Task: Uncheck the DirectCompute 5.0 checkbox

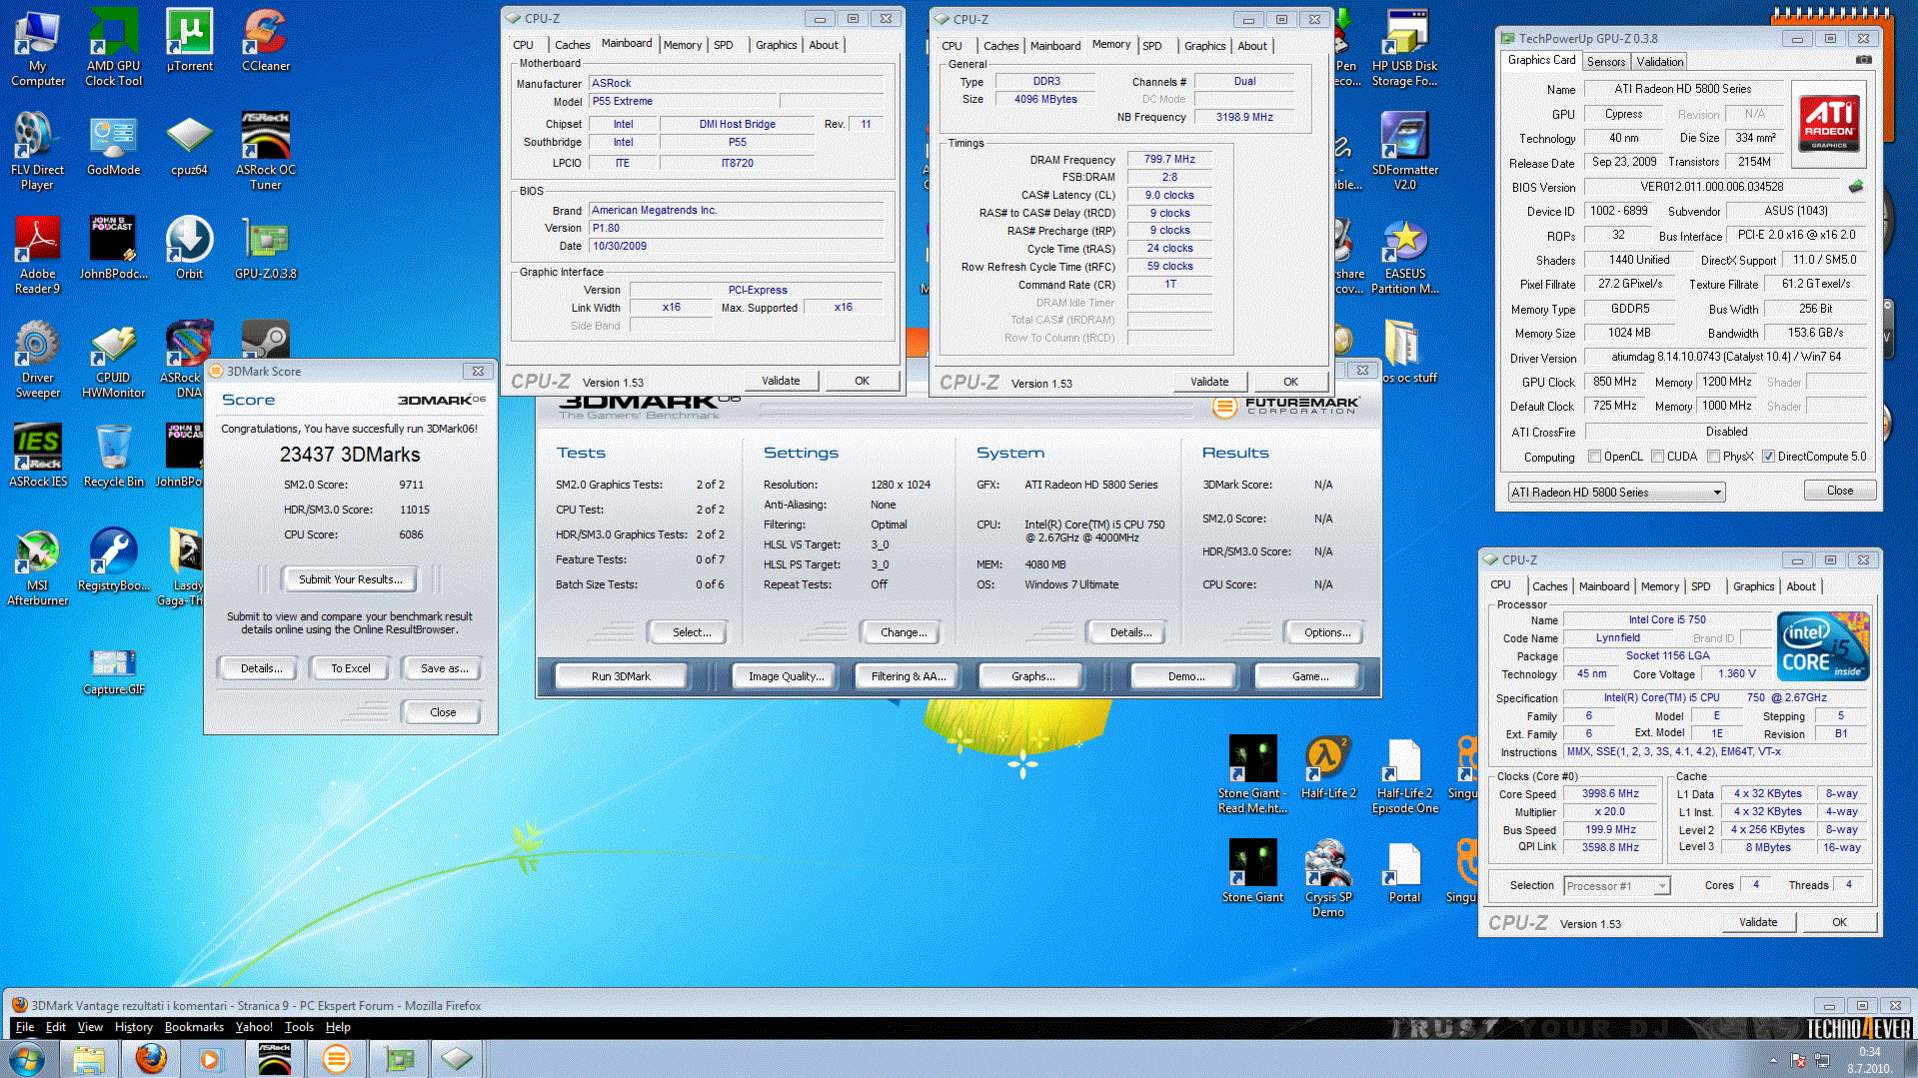Action: 1768,457
